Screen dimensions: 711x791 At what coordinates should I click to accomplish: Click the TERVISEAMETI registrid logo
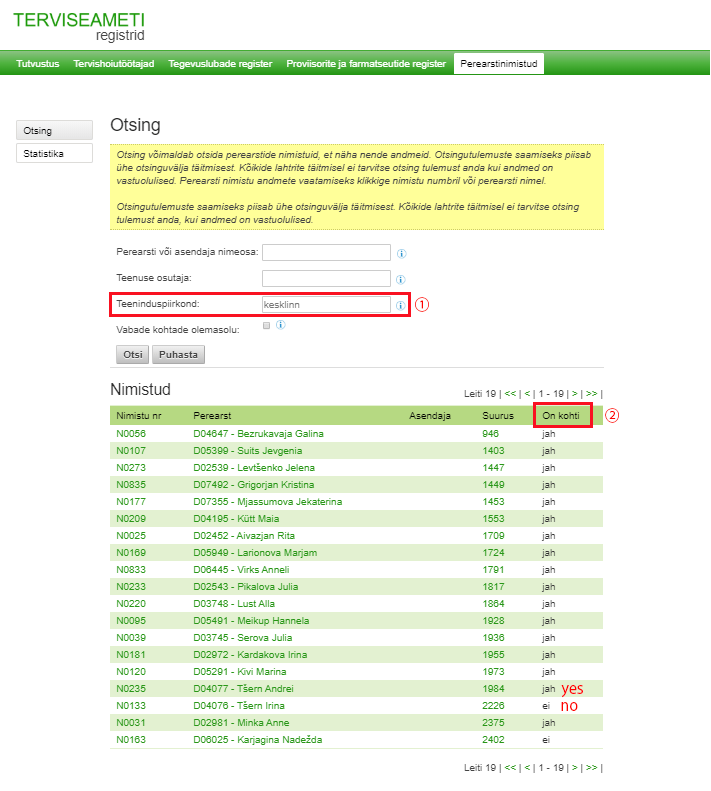pos(79,26)
